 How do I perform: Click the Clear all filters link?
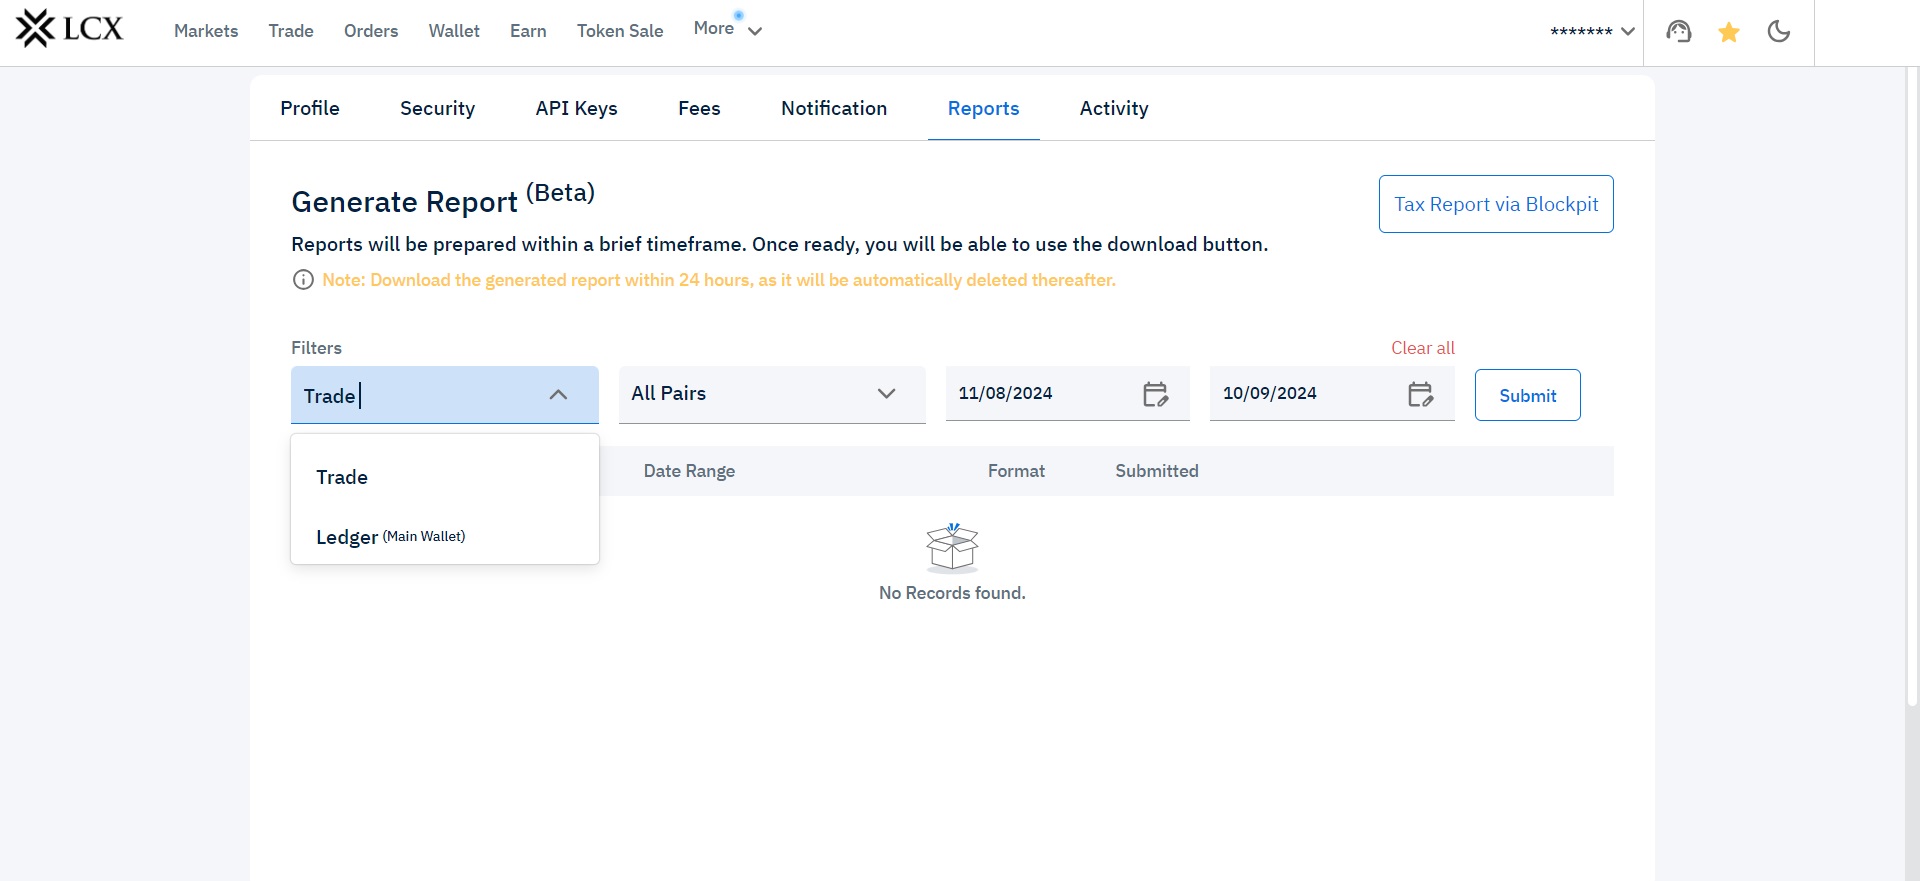1422,348
